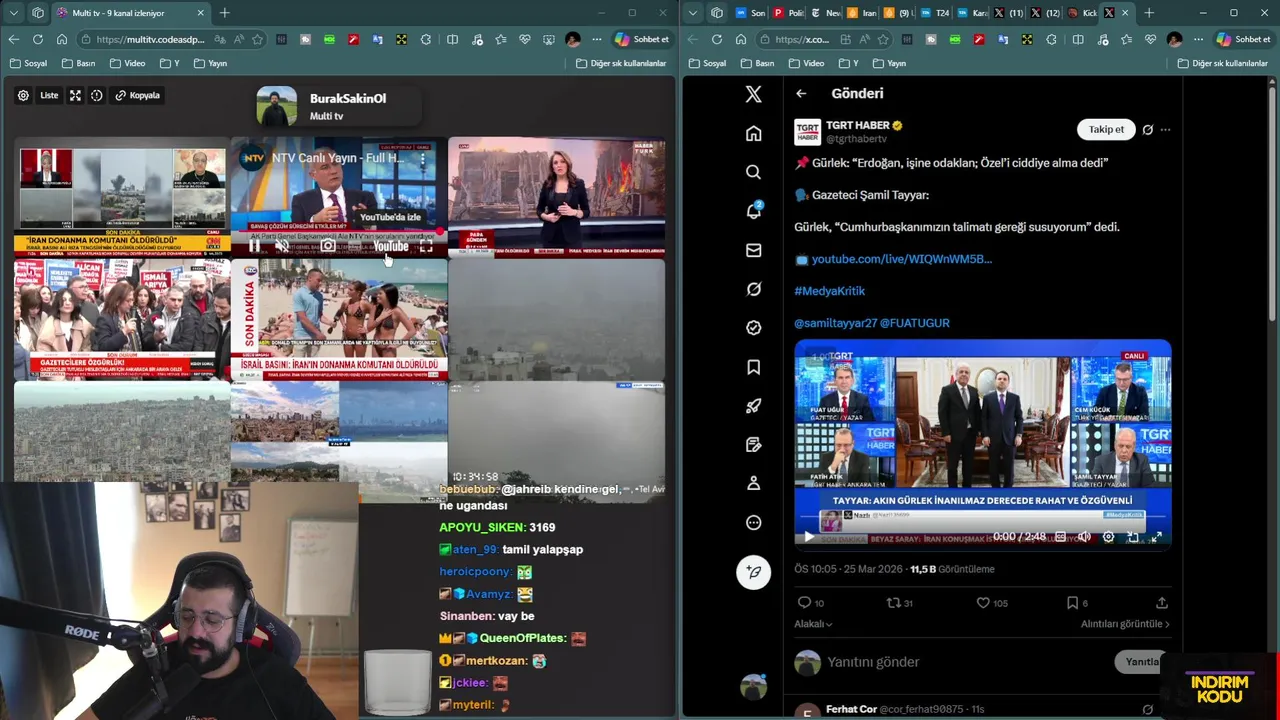The image size is (1280, 720).
Task: Expand the Alakalı replies sort dropdown
Action: [x=813, y=624]
